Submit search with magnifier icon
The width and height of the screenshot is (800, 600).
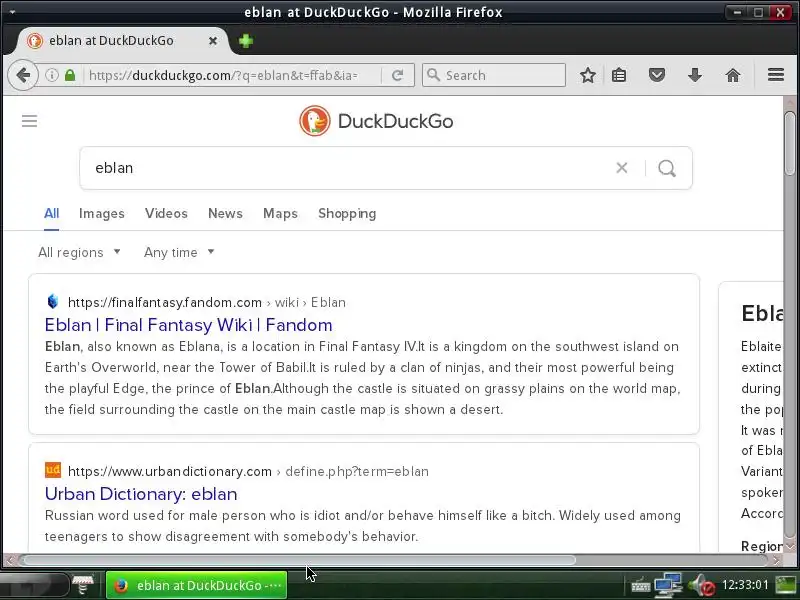pos(667,168)
